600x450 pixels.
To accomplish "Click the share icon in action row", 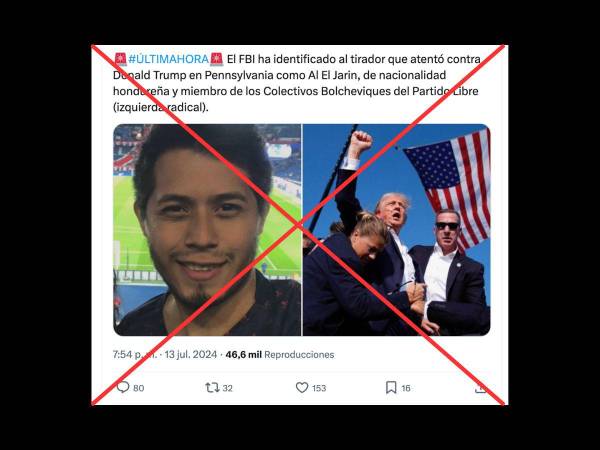I will (481, 388).
